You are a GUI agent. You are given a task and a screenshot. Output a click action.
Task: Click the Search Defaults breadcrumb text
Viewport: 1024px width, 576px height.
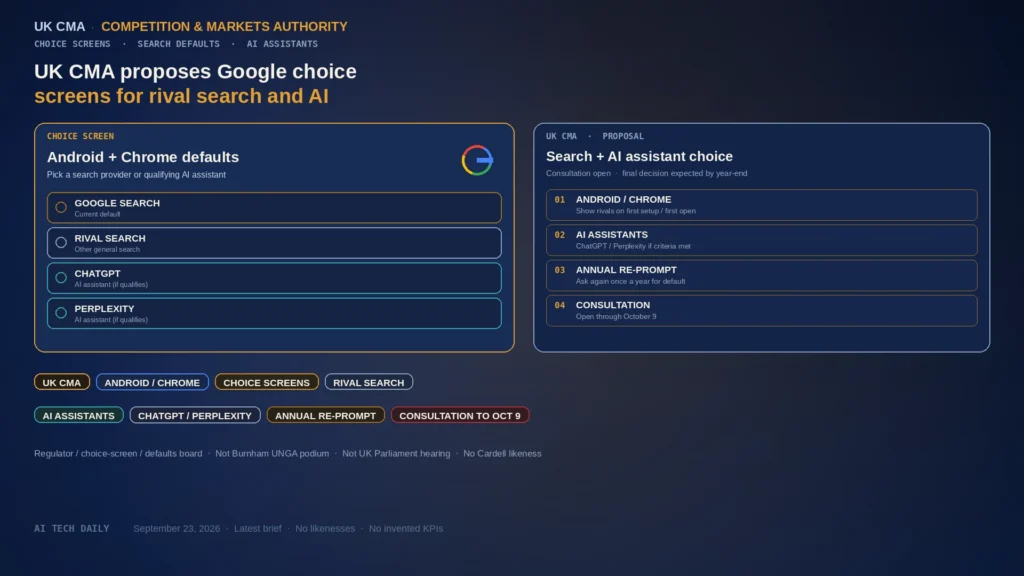(x=178, y=44)
